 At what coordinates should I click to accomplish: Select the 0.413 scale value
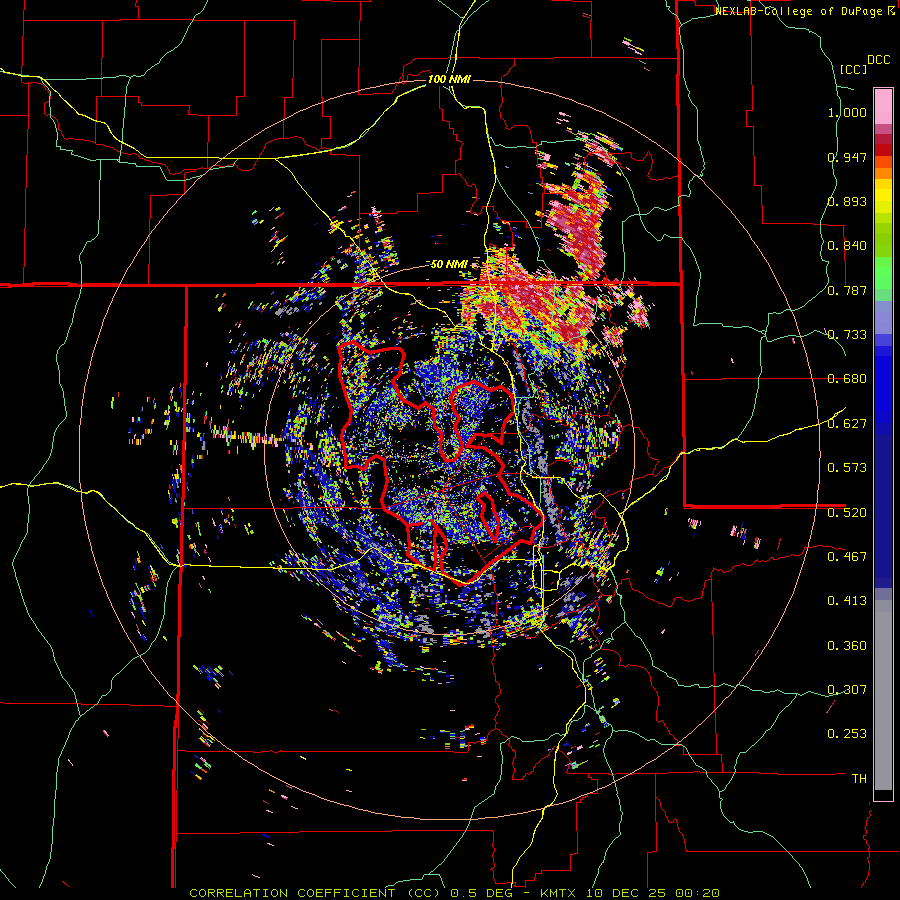point(847,601)
